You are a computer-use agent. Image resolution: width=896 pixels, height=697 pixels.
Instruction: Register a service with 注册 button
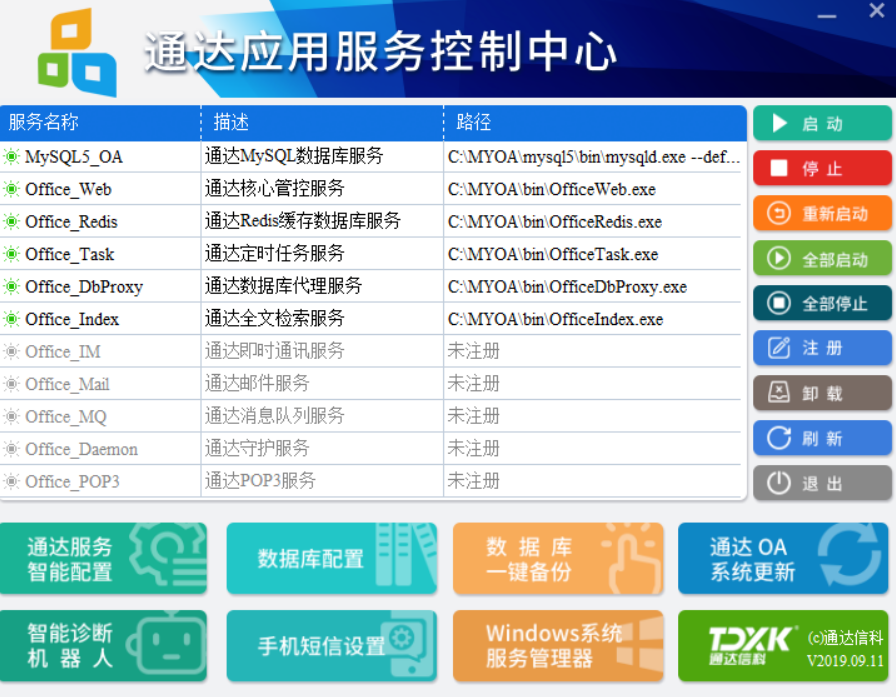pyautogui.click(x=822, y=348)
